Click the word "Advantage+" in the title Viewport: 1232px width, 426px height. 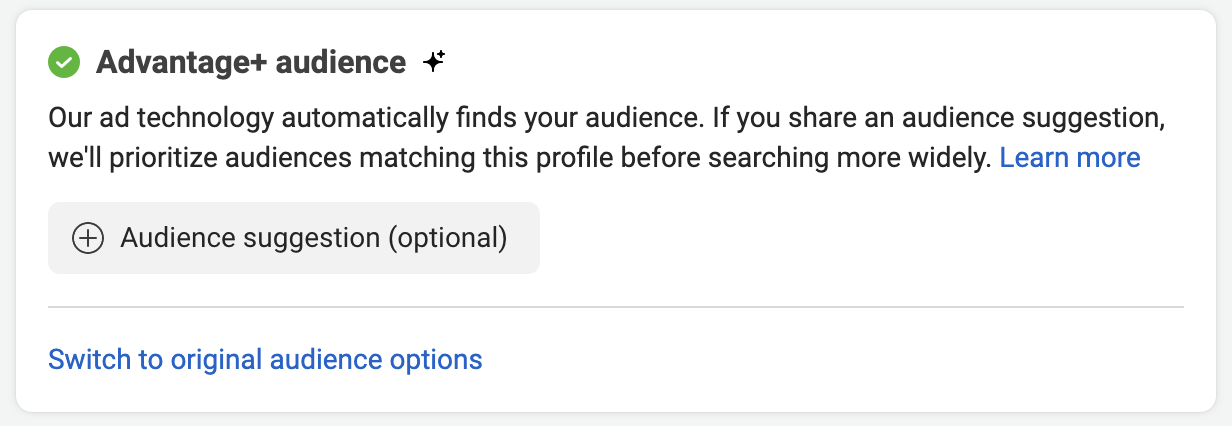168,63
